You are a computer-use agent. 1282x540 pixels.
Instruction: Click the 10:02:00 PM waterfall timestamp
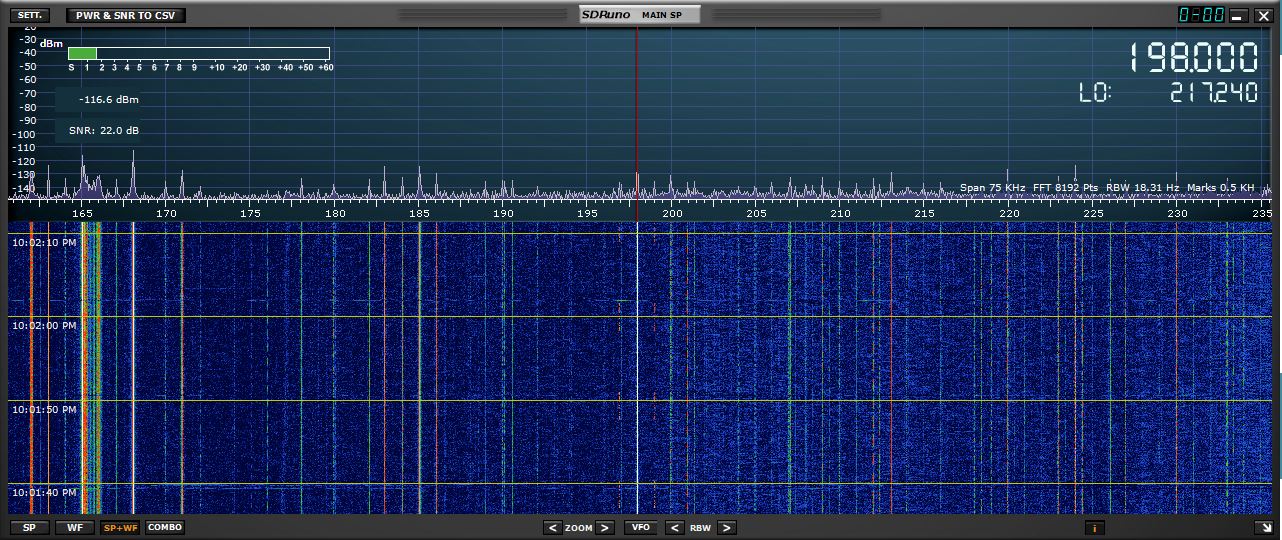(x=43, y=326)
